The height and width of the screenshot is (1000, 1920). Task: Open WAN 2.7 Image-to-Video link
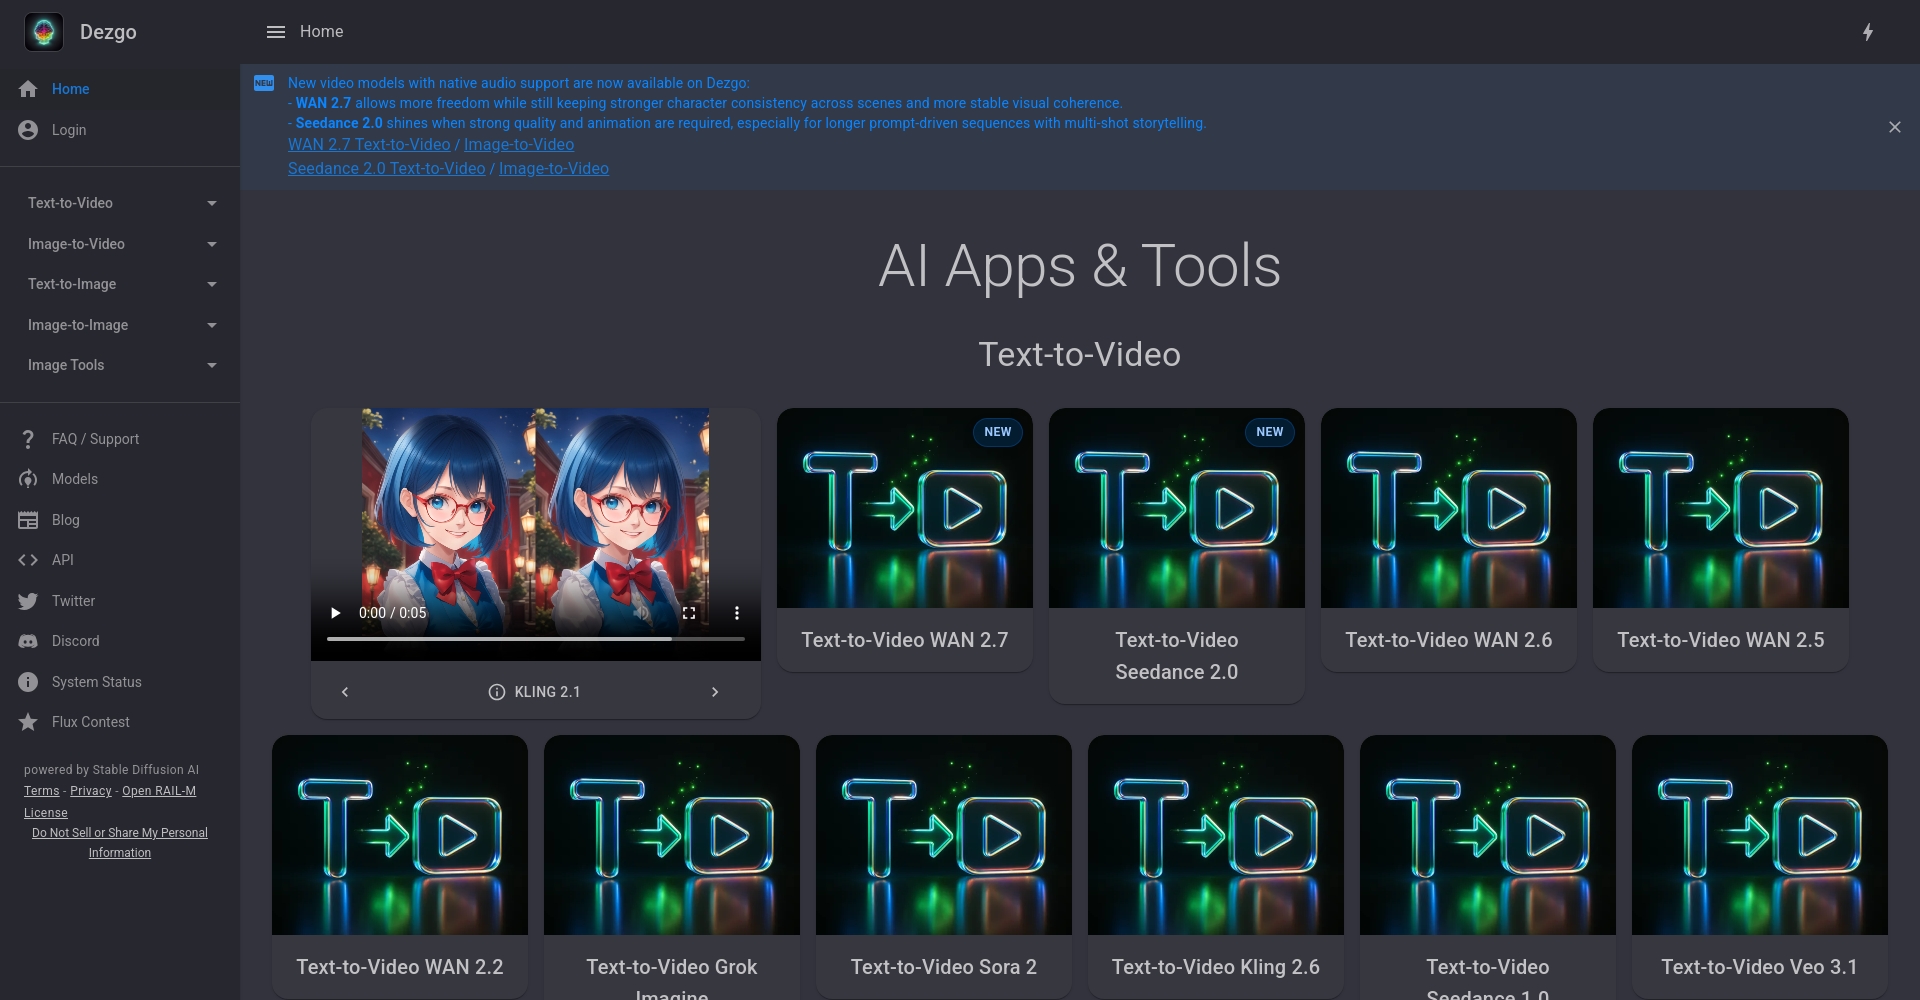[519, 144]
